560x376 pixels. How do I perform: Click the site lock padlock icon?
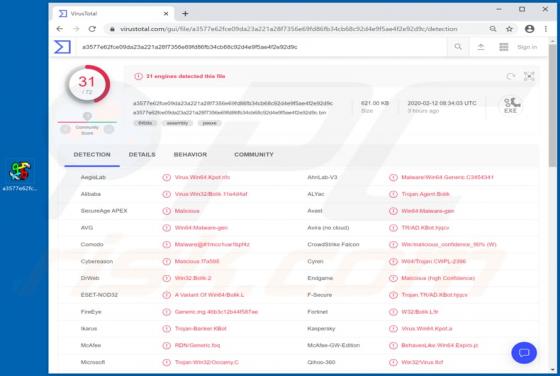[112, 29]
